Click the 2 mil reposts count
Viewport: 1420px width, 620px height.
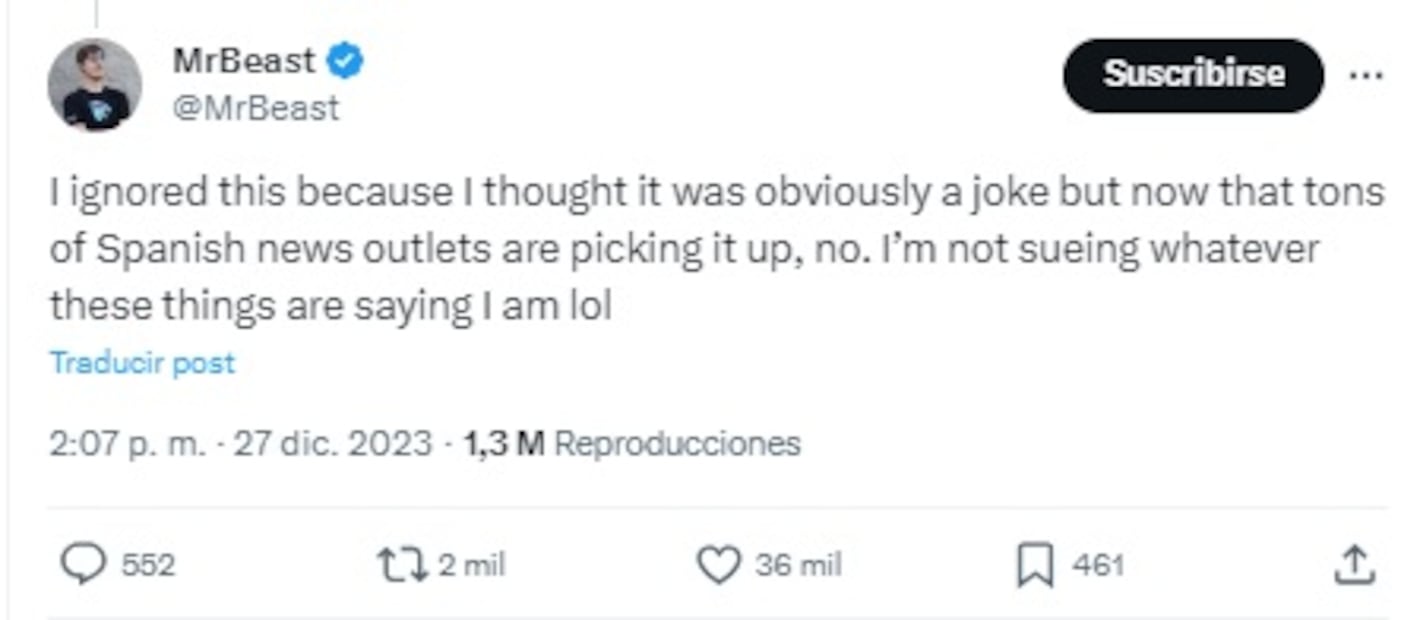(x=471, y=566)
